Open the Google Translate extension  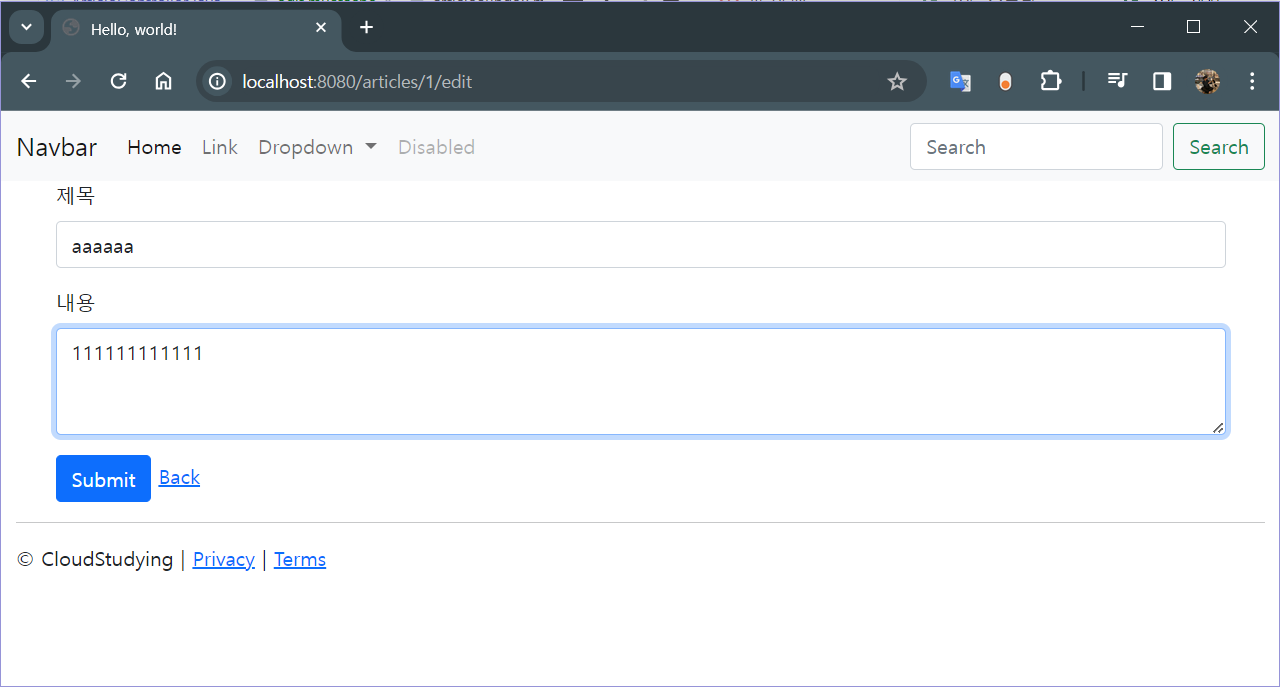(960, 82)
